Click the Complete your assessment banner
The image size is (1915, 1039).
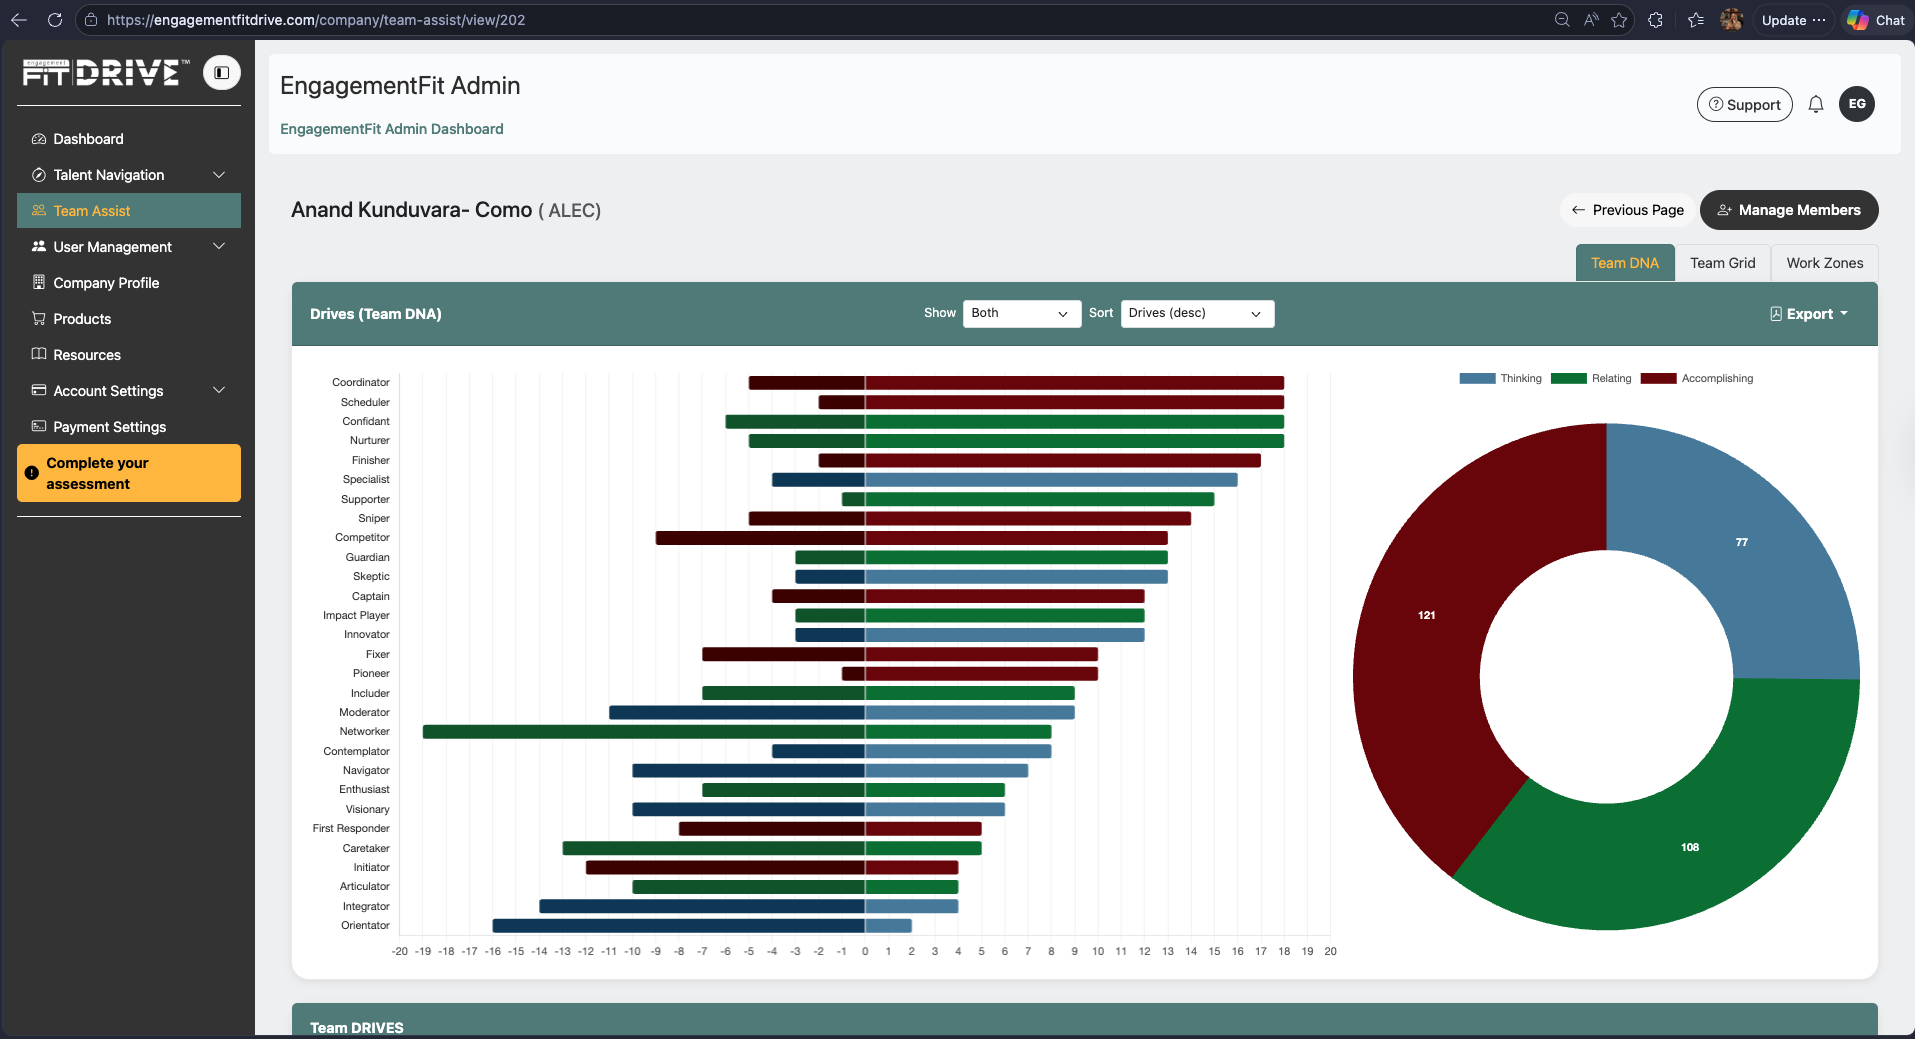pos(129,473)
